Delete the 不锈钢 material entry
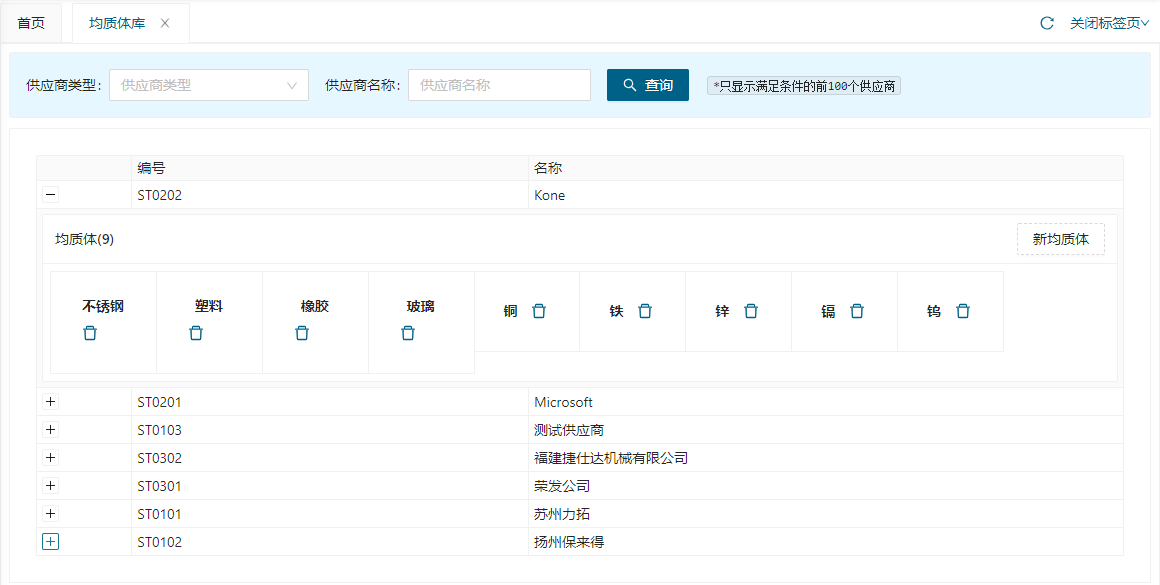 pos(90,333)
